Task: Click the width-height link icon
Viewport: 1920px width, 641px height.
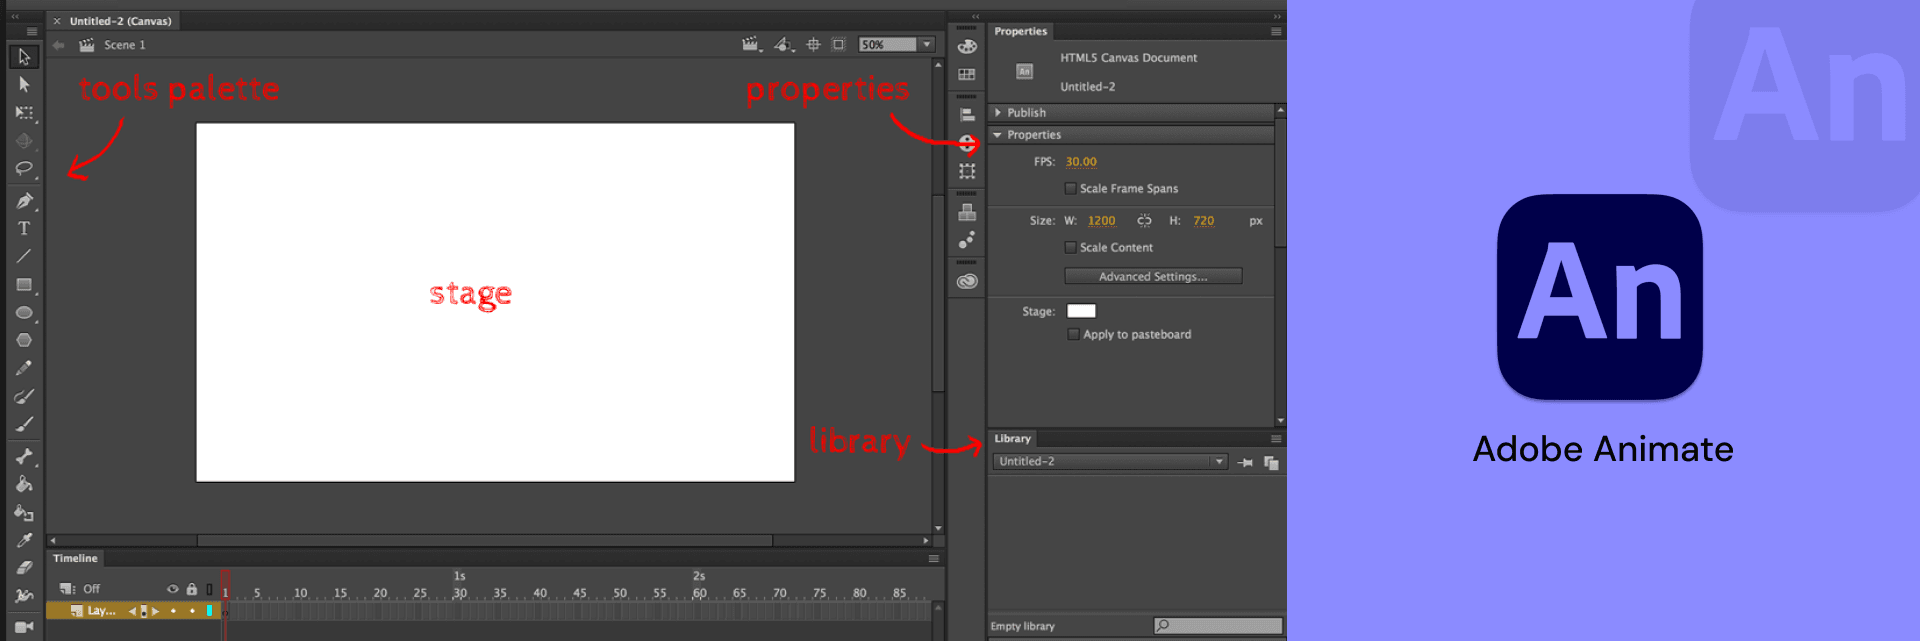Action: pyautogui.click(x=1144, y=221)
